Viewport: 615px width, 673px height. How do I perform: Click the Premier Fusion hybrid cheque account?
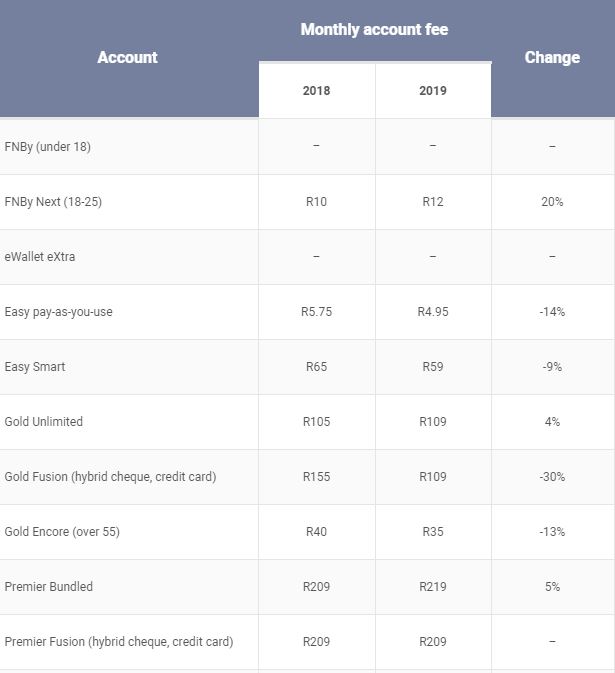[118, 642]
